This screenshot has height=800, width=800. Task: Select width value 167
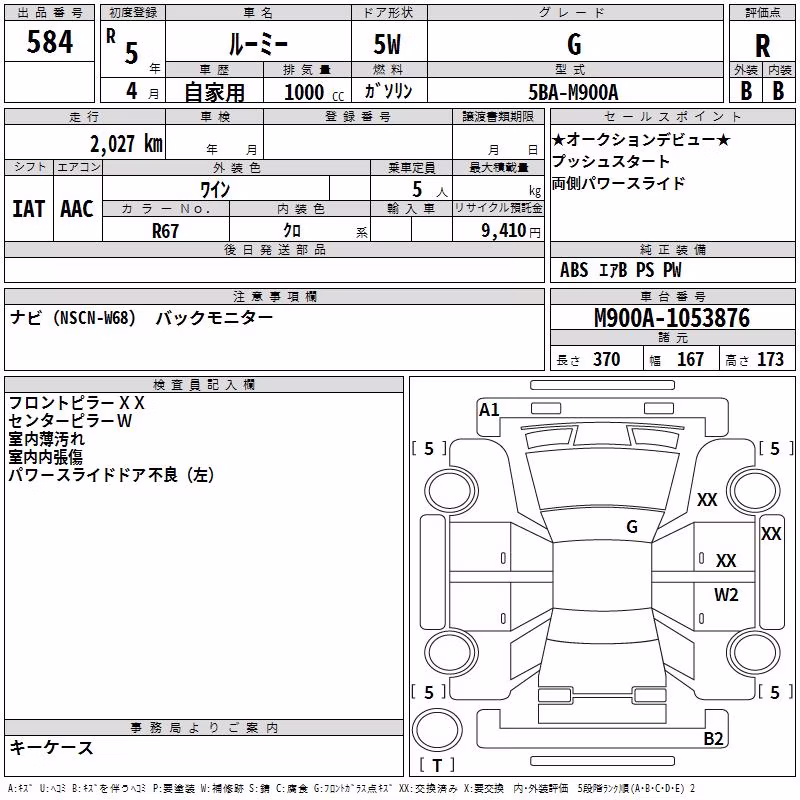690,359
